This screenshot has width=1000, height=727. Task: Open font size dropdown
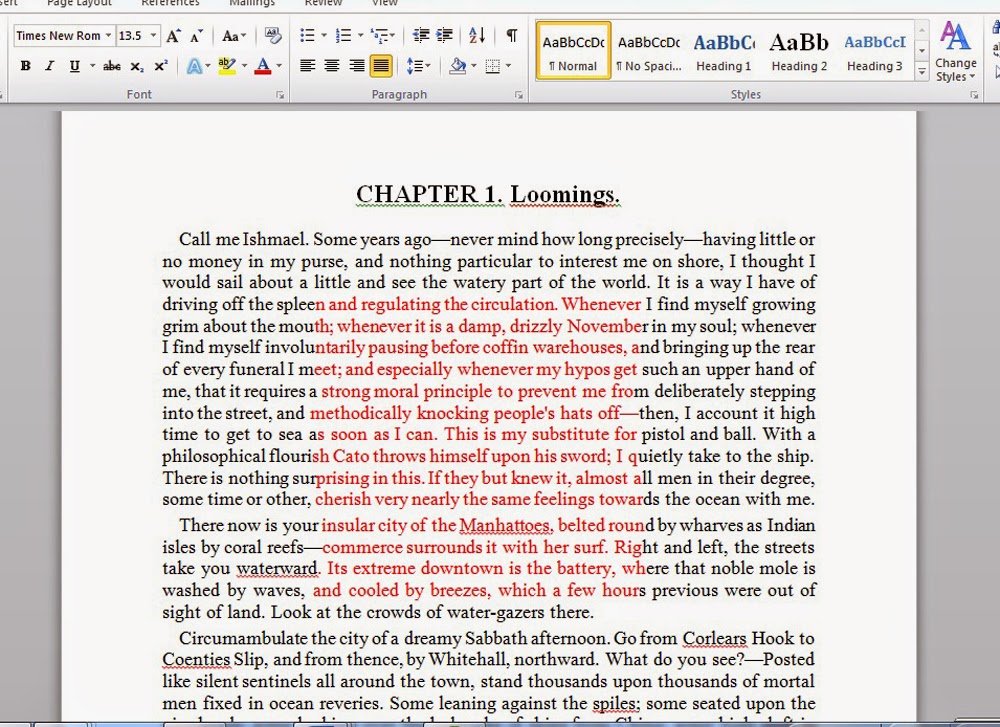point(153,35)
